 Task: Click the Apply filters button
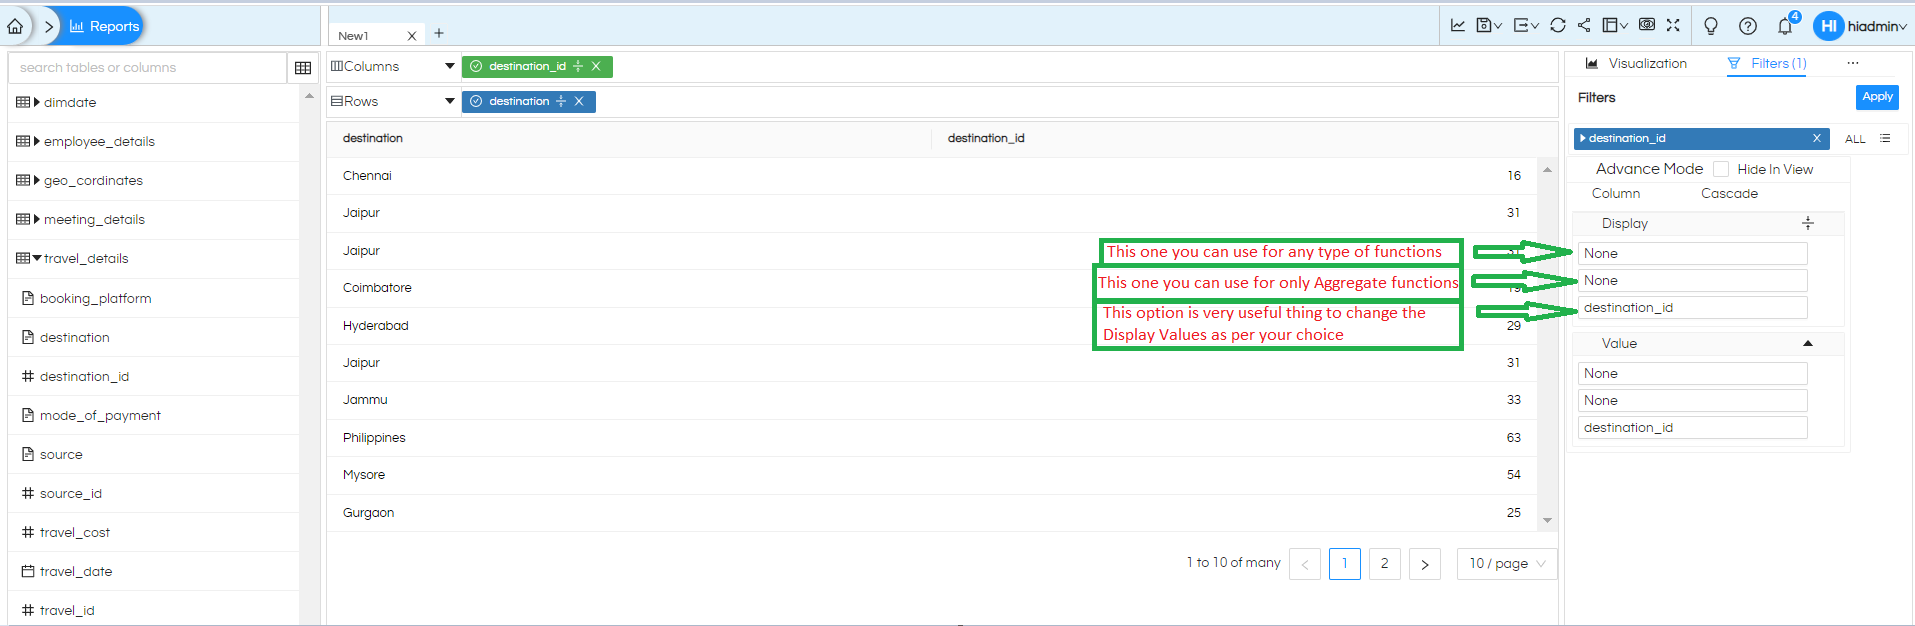click(x=1877, y=97)
